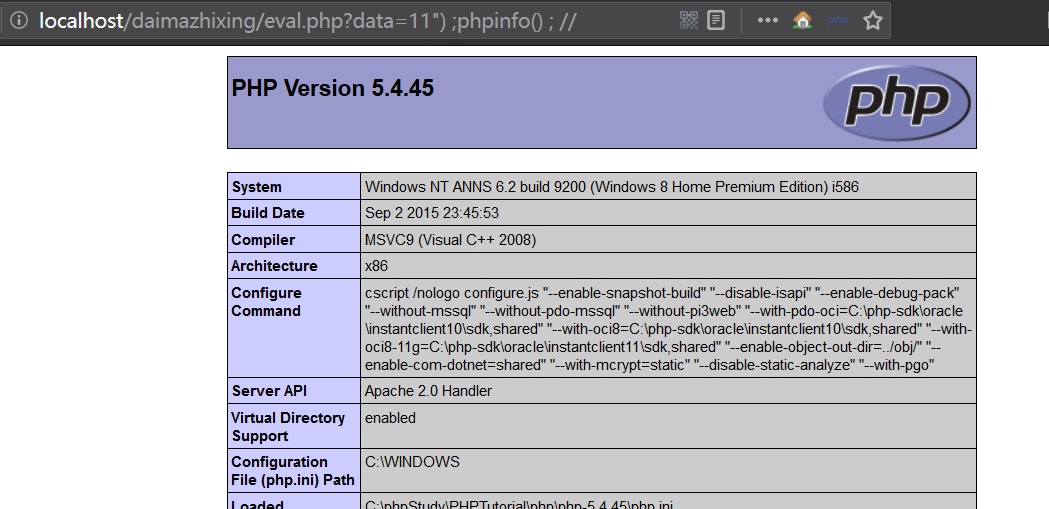
Task: Click the Configuration File (php.ini) Path label
Action: pyautogui.click(x=292, y=471)
